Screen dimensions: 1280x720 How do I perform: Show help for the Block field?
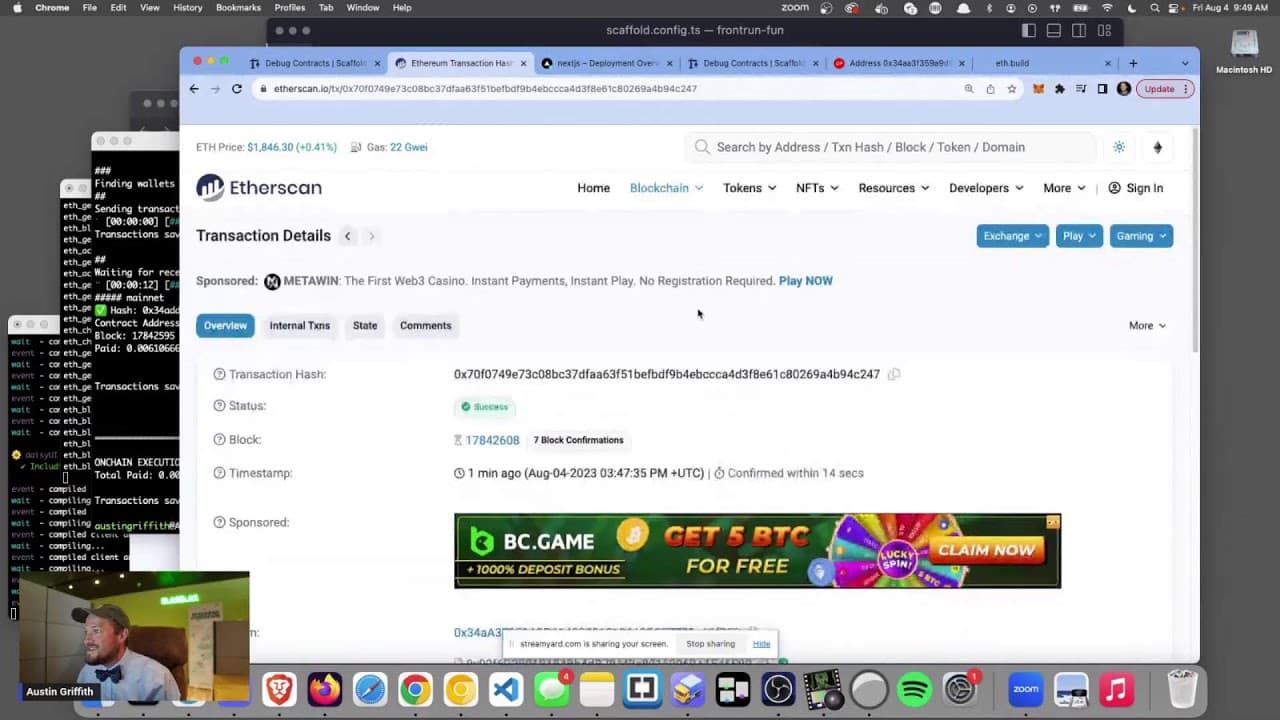(x=219, y=440)
